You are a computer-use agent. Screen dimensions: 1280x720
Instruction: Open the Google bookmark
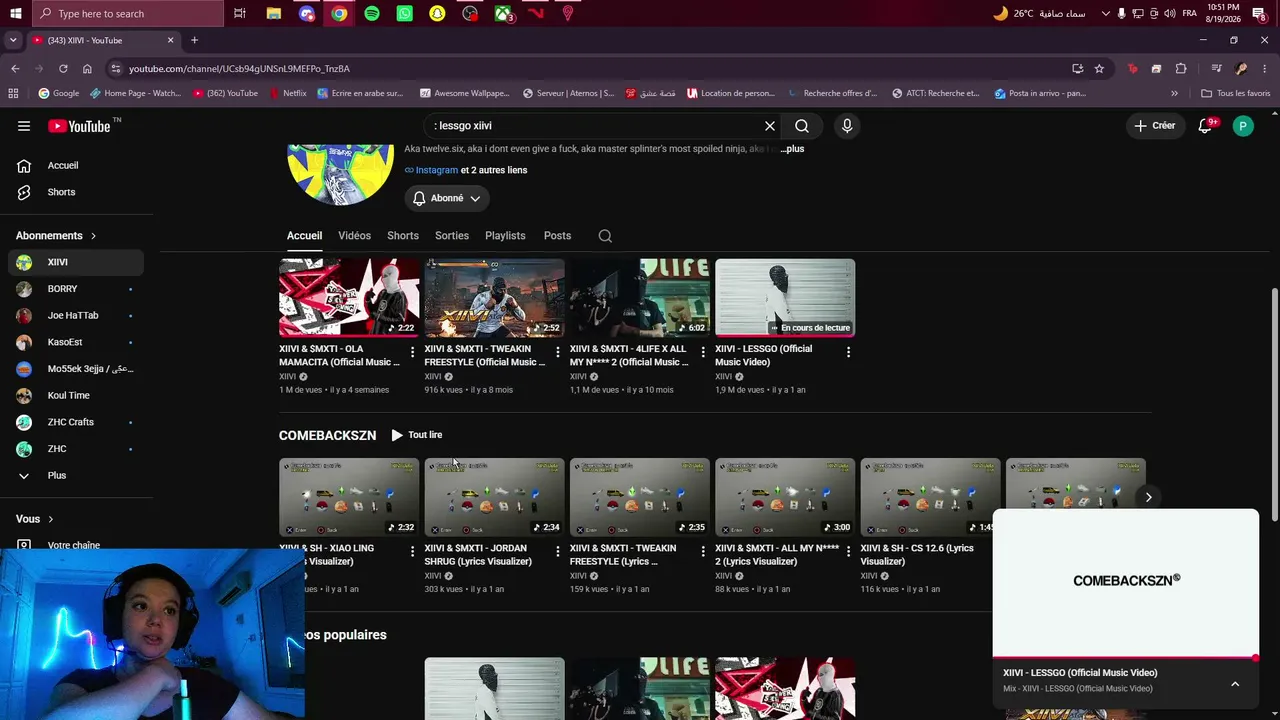(59, 94)
